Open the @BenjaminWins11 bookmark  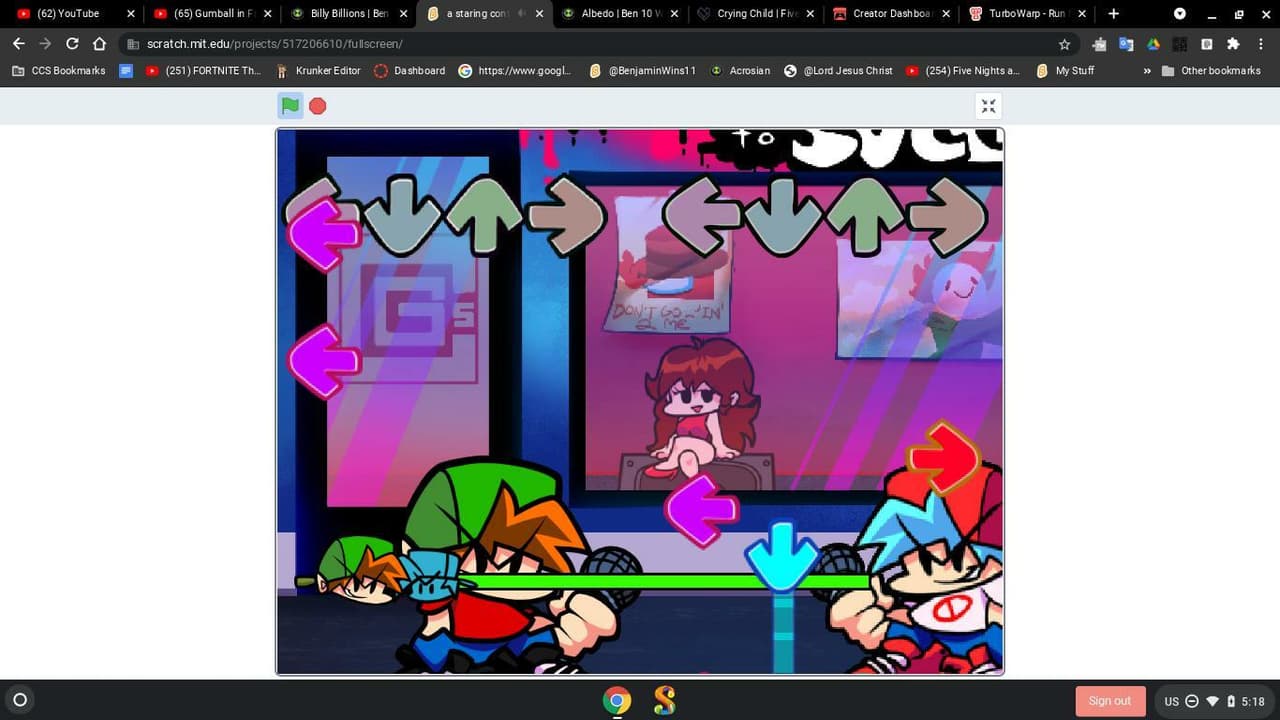(641, 71)
